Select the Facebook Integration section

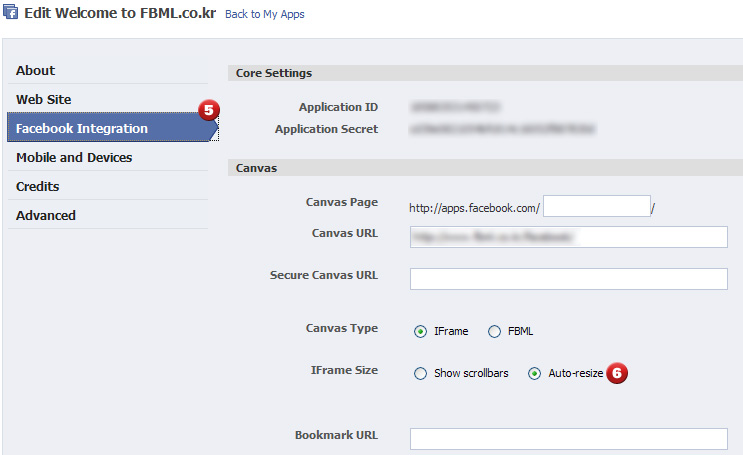(112, 128)
